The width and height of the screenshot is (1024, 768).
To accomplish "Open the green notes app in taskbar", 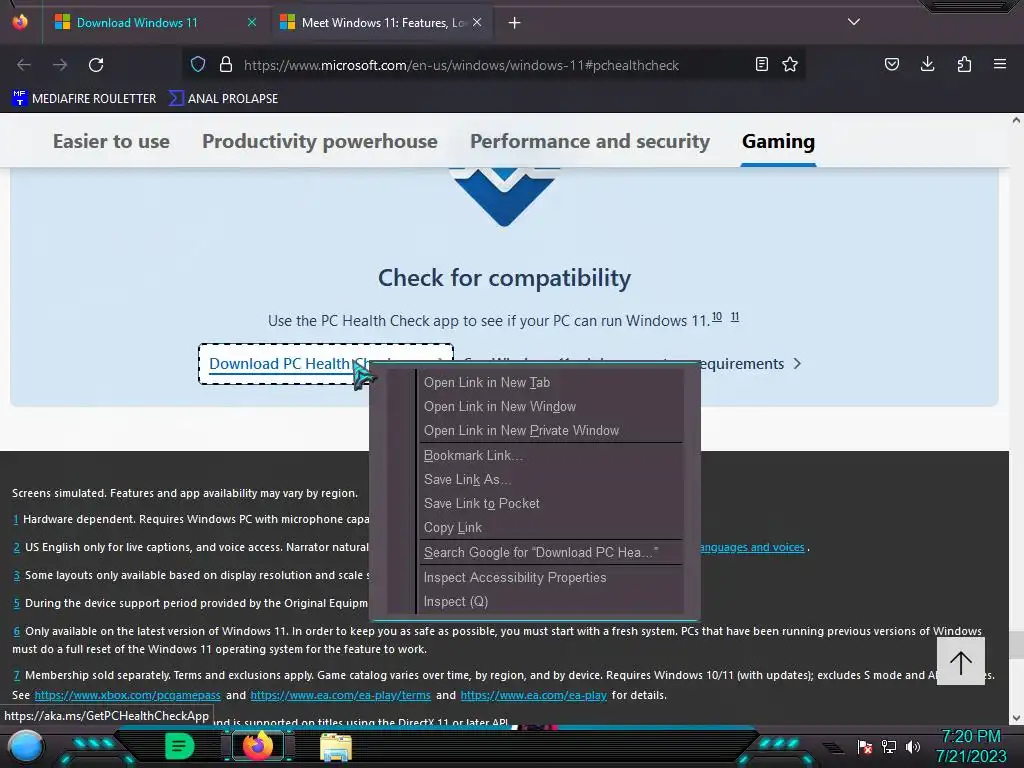I will 179,746.
